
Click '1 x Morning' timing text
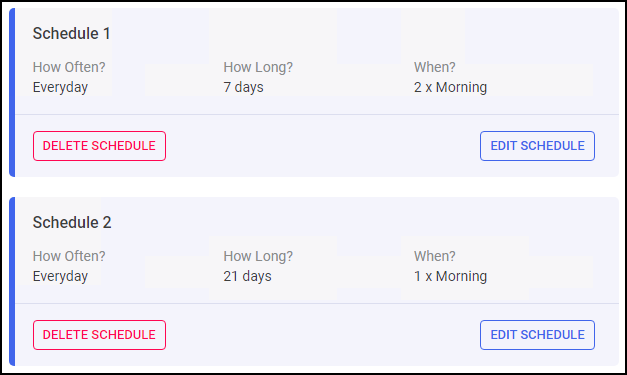pos(450,276)
